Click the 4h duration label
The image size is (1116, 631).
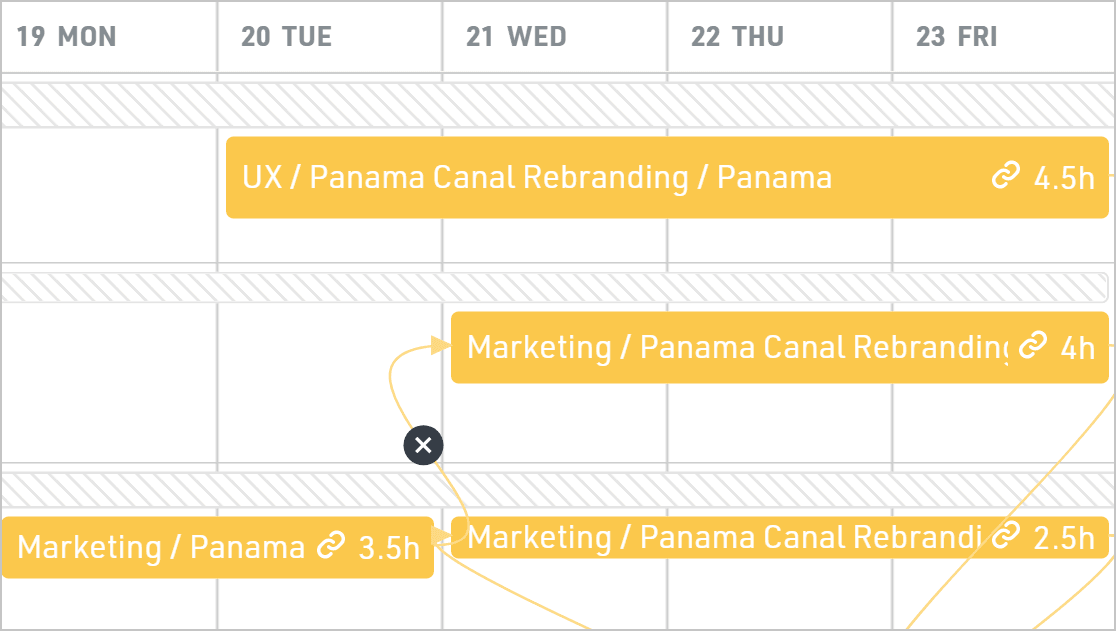pos(1077,348)
